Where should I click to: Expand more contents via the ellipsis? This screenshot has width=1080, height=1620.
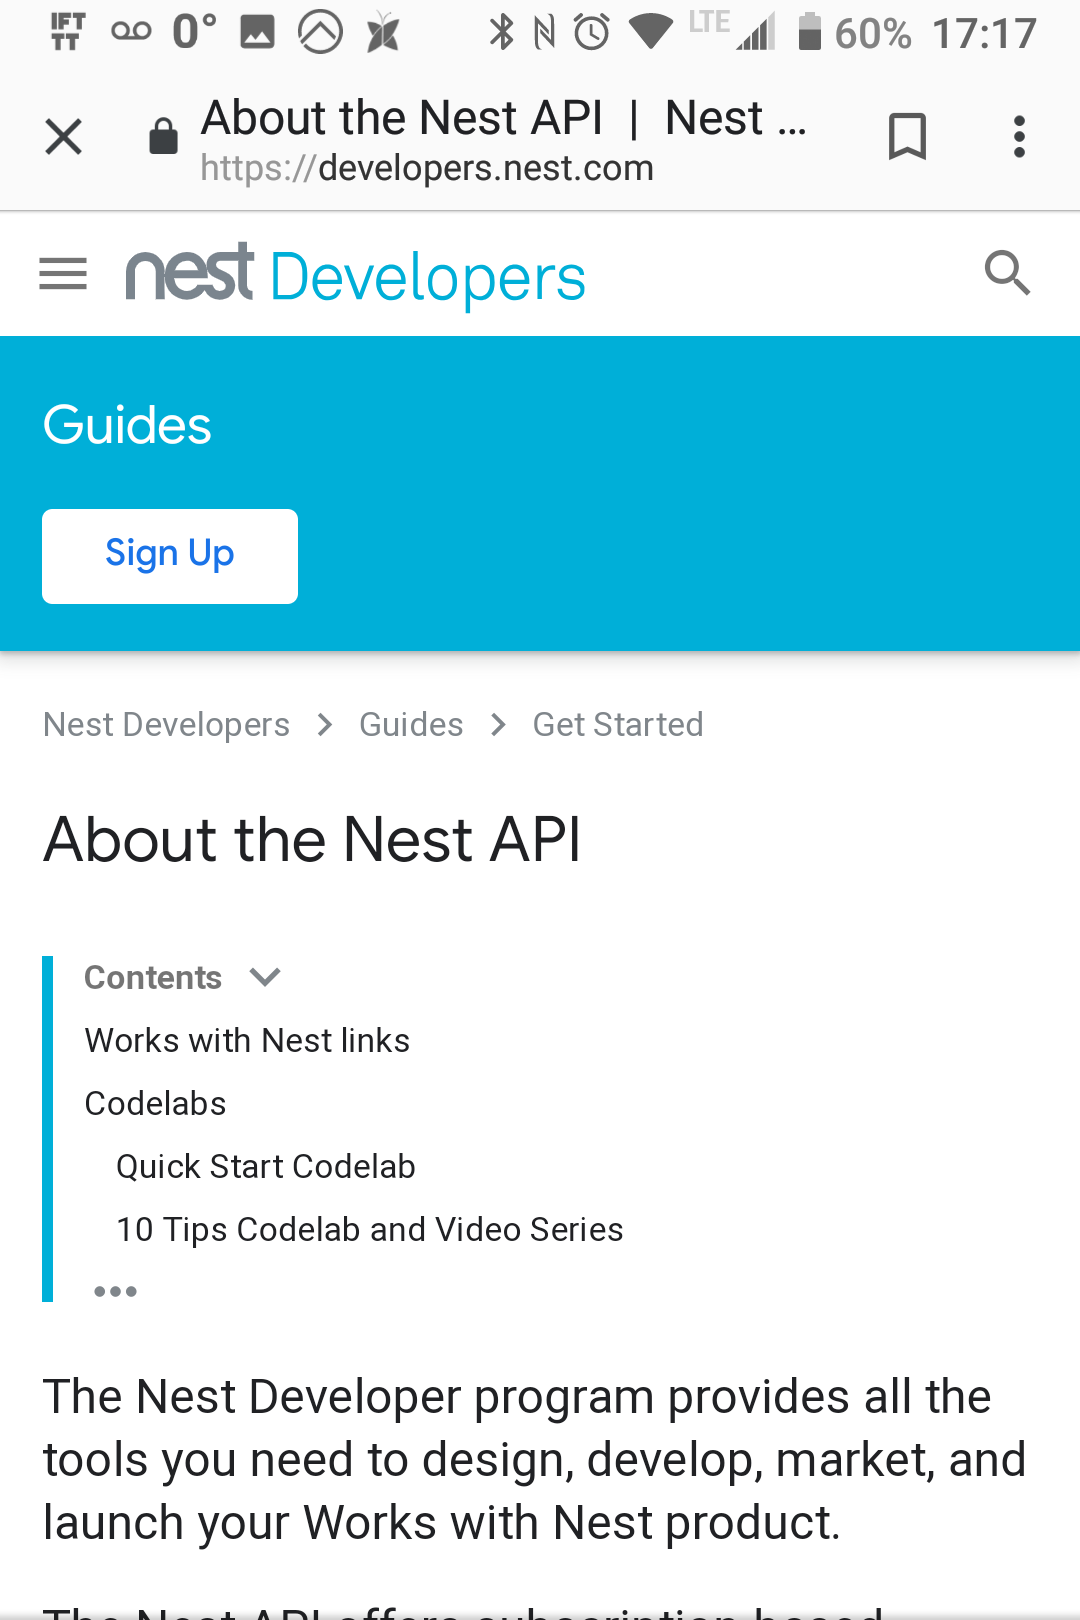pos(115,1291)
